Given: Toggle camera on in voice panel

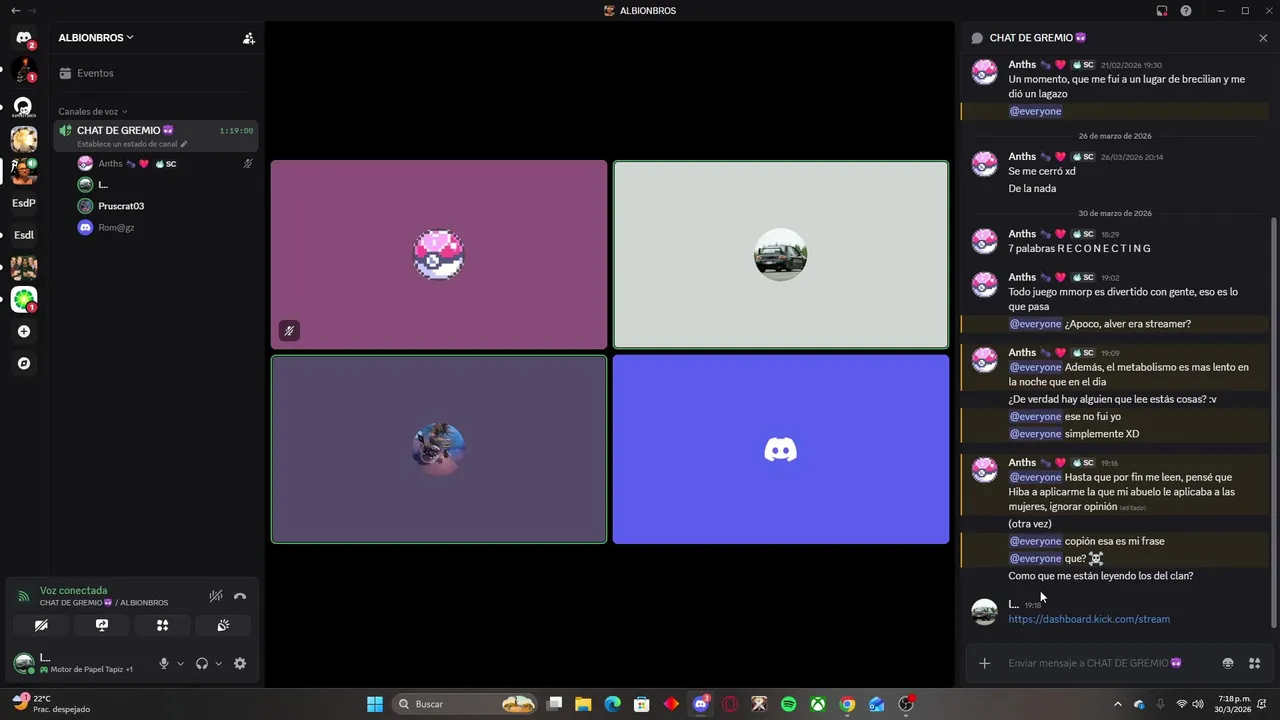Looking at the screenshot, I should click(41, 625).
